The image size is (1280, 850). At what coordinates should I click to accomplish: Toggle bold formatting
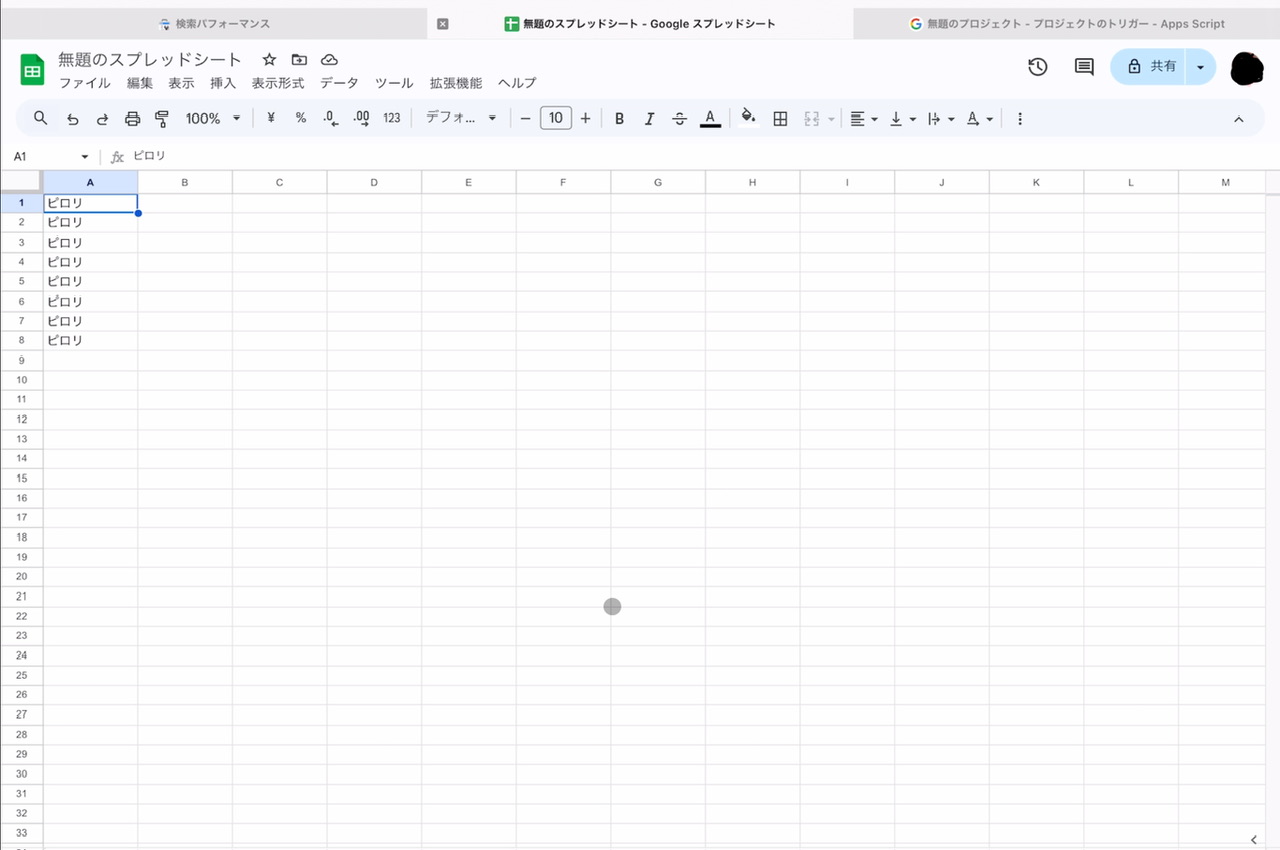(620, 118)
